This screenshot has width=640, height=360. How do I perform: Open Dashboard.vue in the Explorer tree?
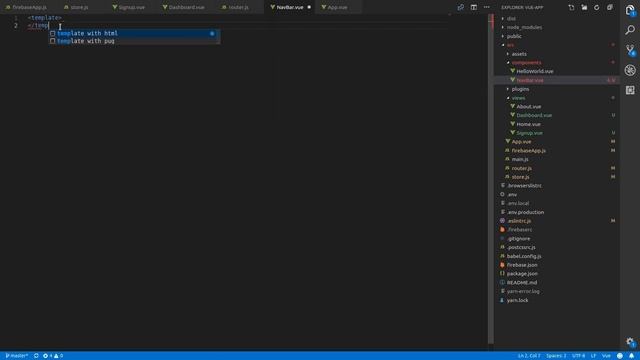[x=534, y=116]
